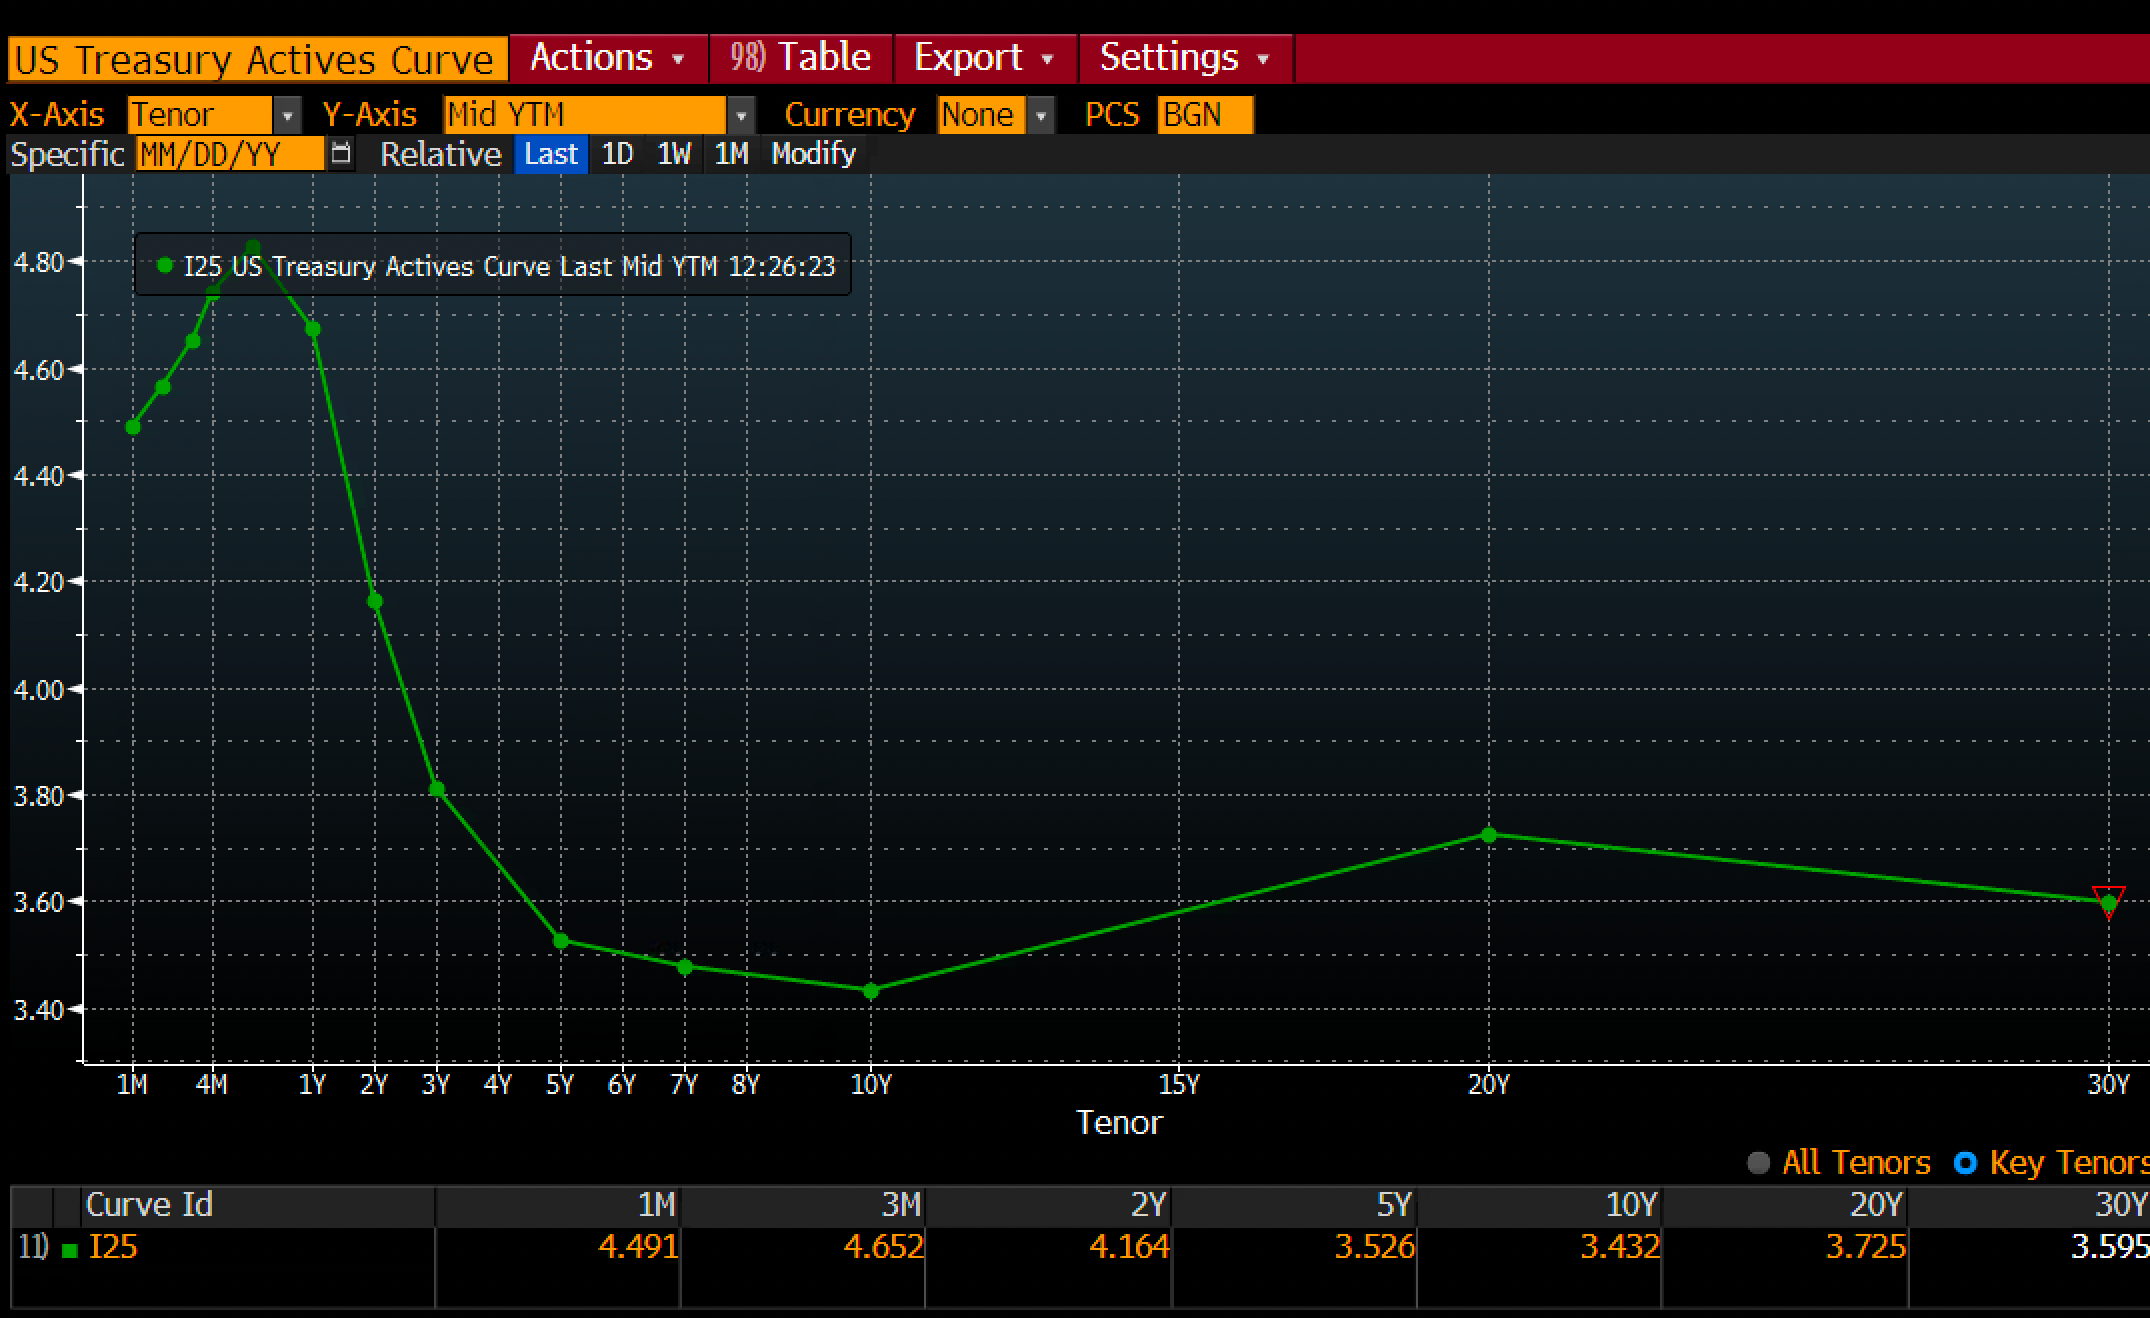
Task: Click the green legend dot for I25 curve
Action: click(x=165, y=266)
